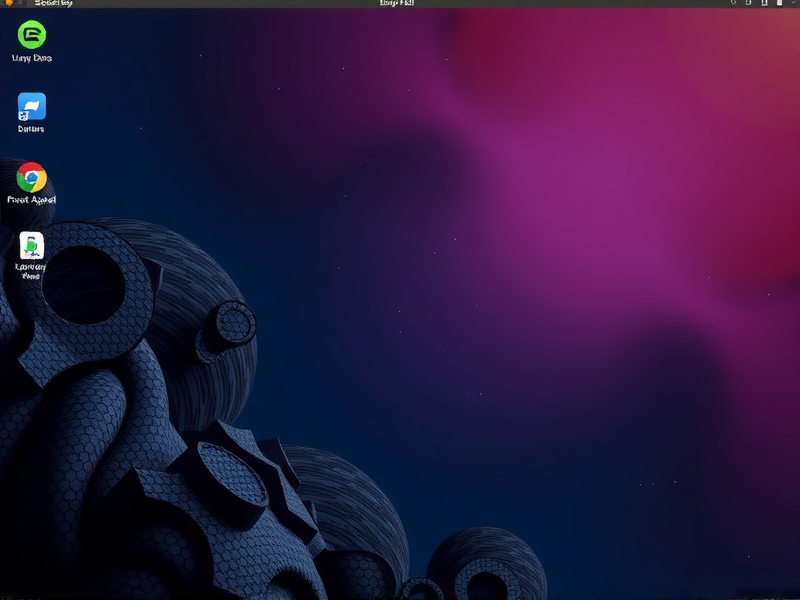Click the third system tray icon from the left
This screenshot has width=800, height=600.
(765, 4)
